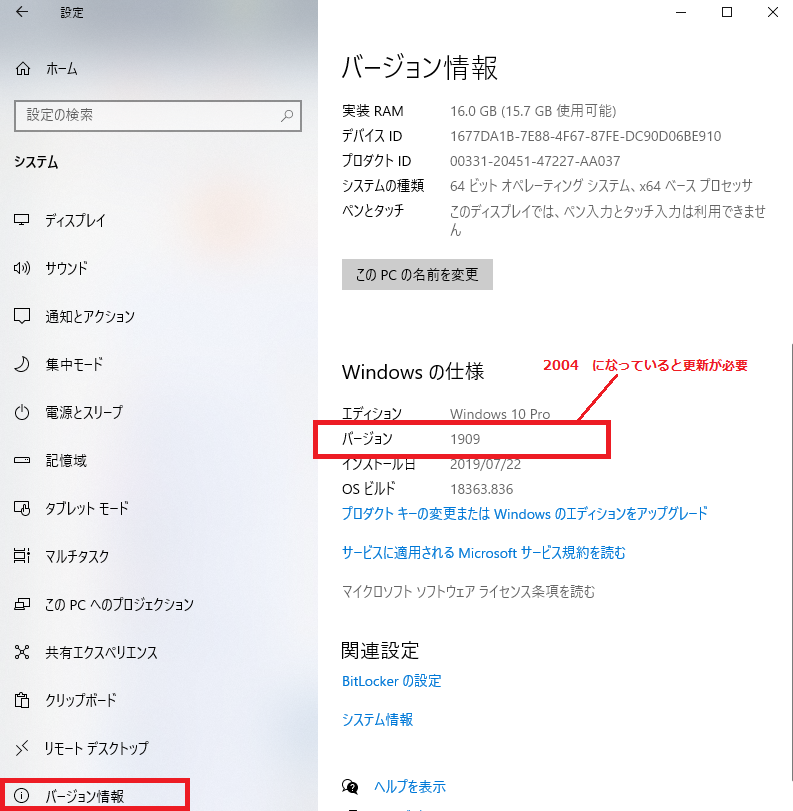
Task: Click the home icon beside ホーム
Action: coord(23,68)
